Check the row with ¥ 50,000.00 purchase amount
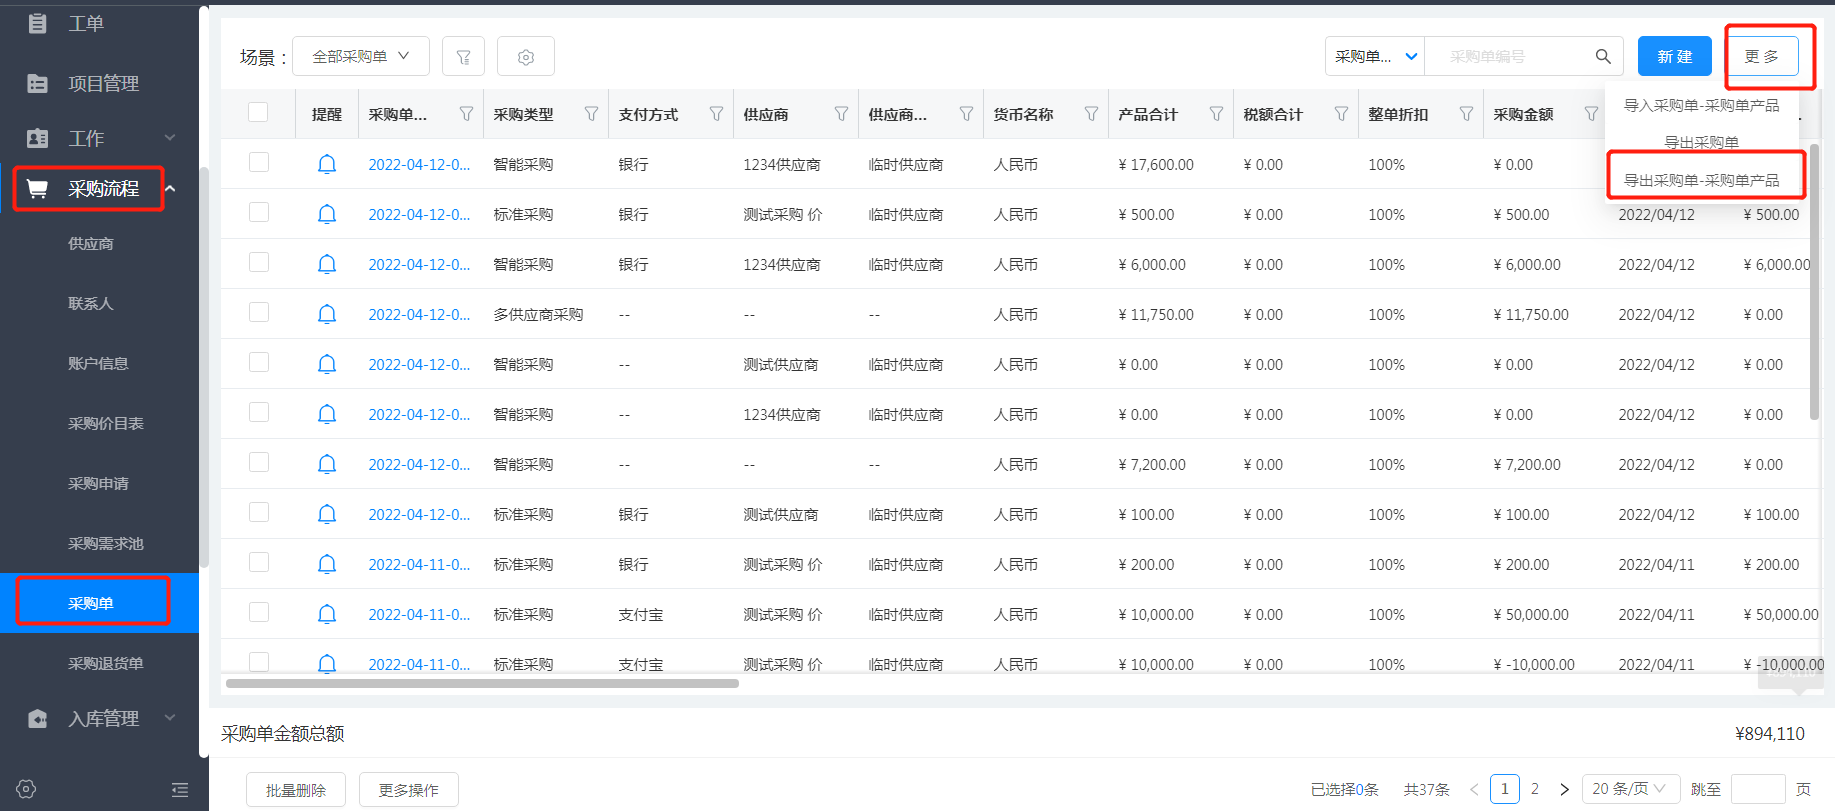 pyautogui.click(x=259, y=612)
